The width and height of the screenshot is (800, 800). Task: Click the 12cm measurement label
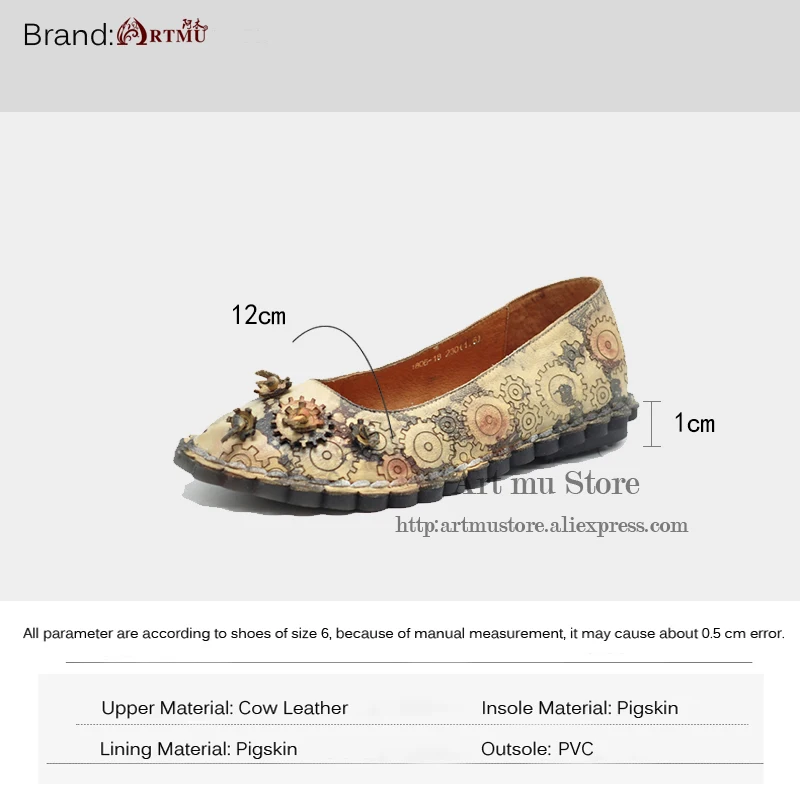coord(259,315)
